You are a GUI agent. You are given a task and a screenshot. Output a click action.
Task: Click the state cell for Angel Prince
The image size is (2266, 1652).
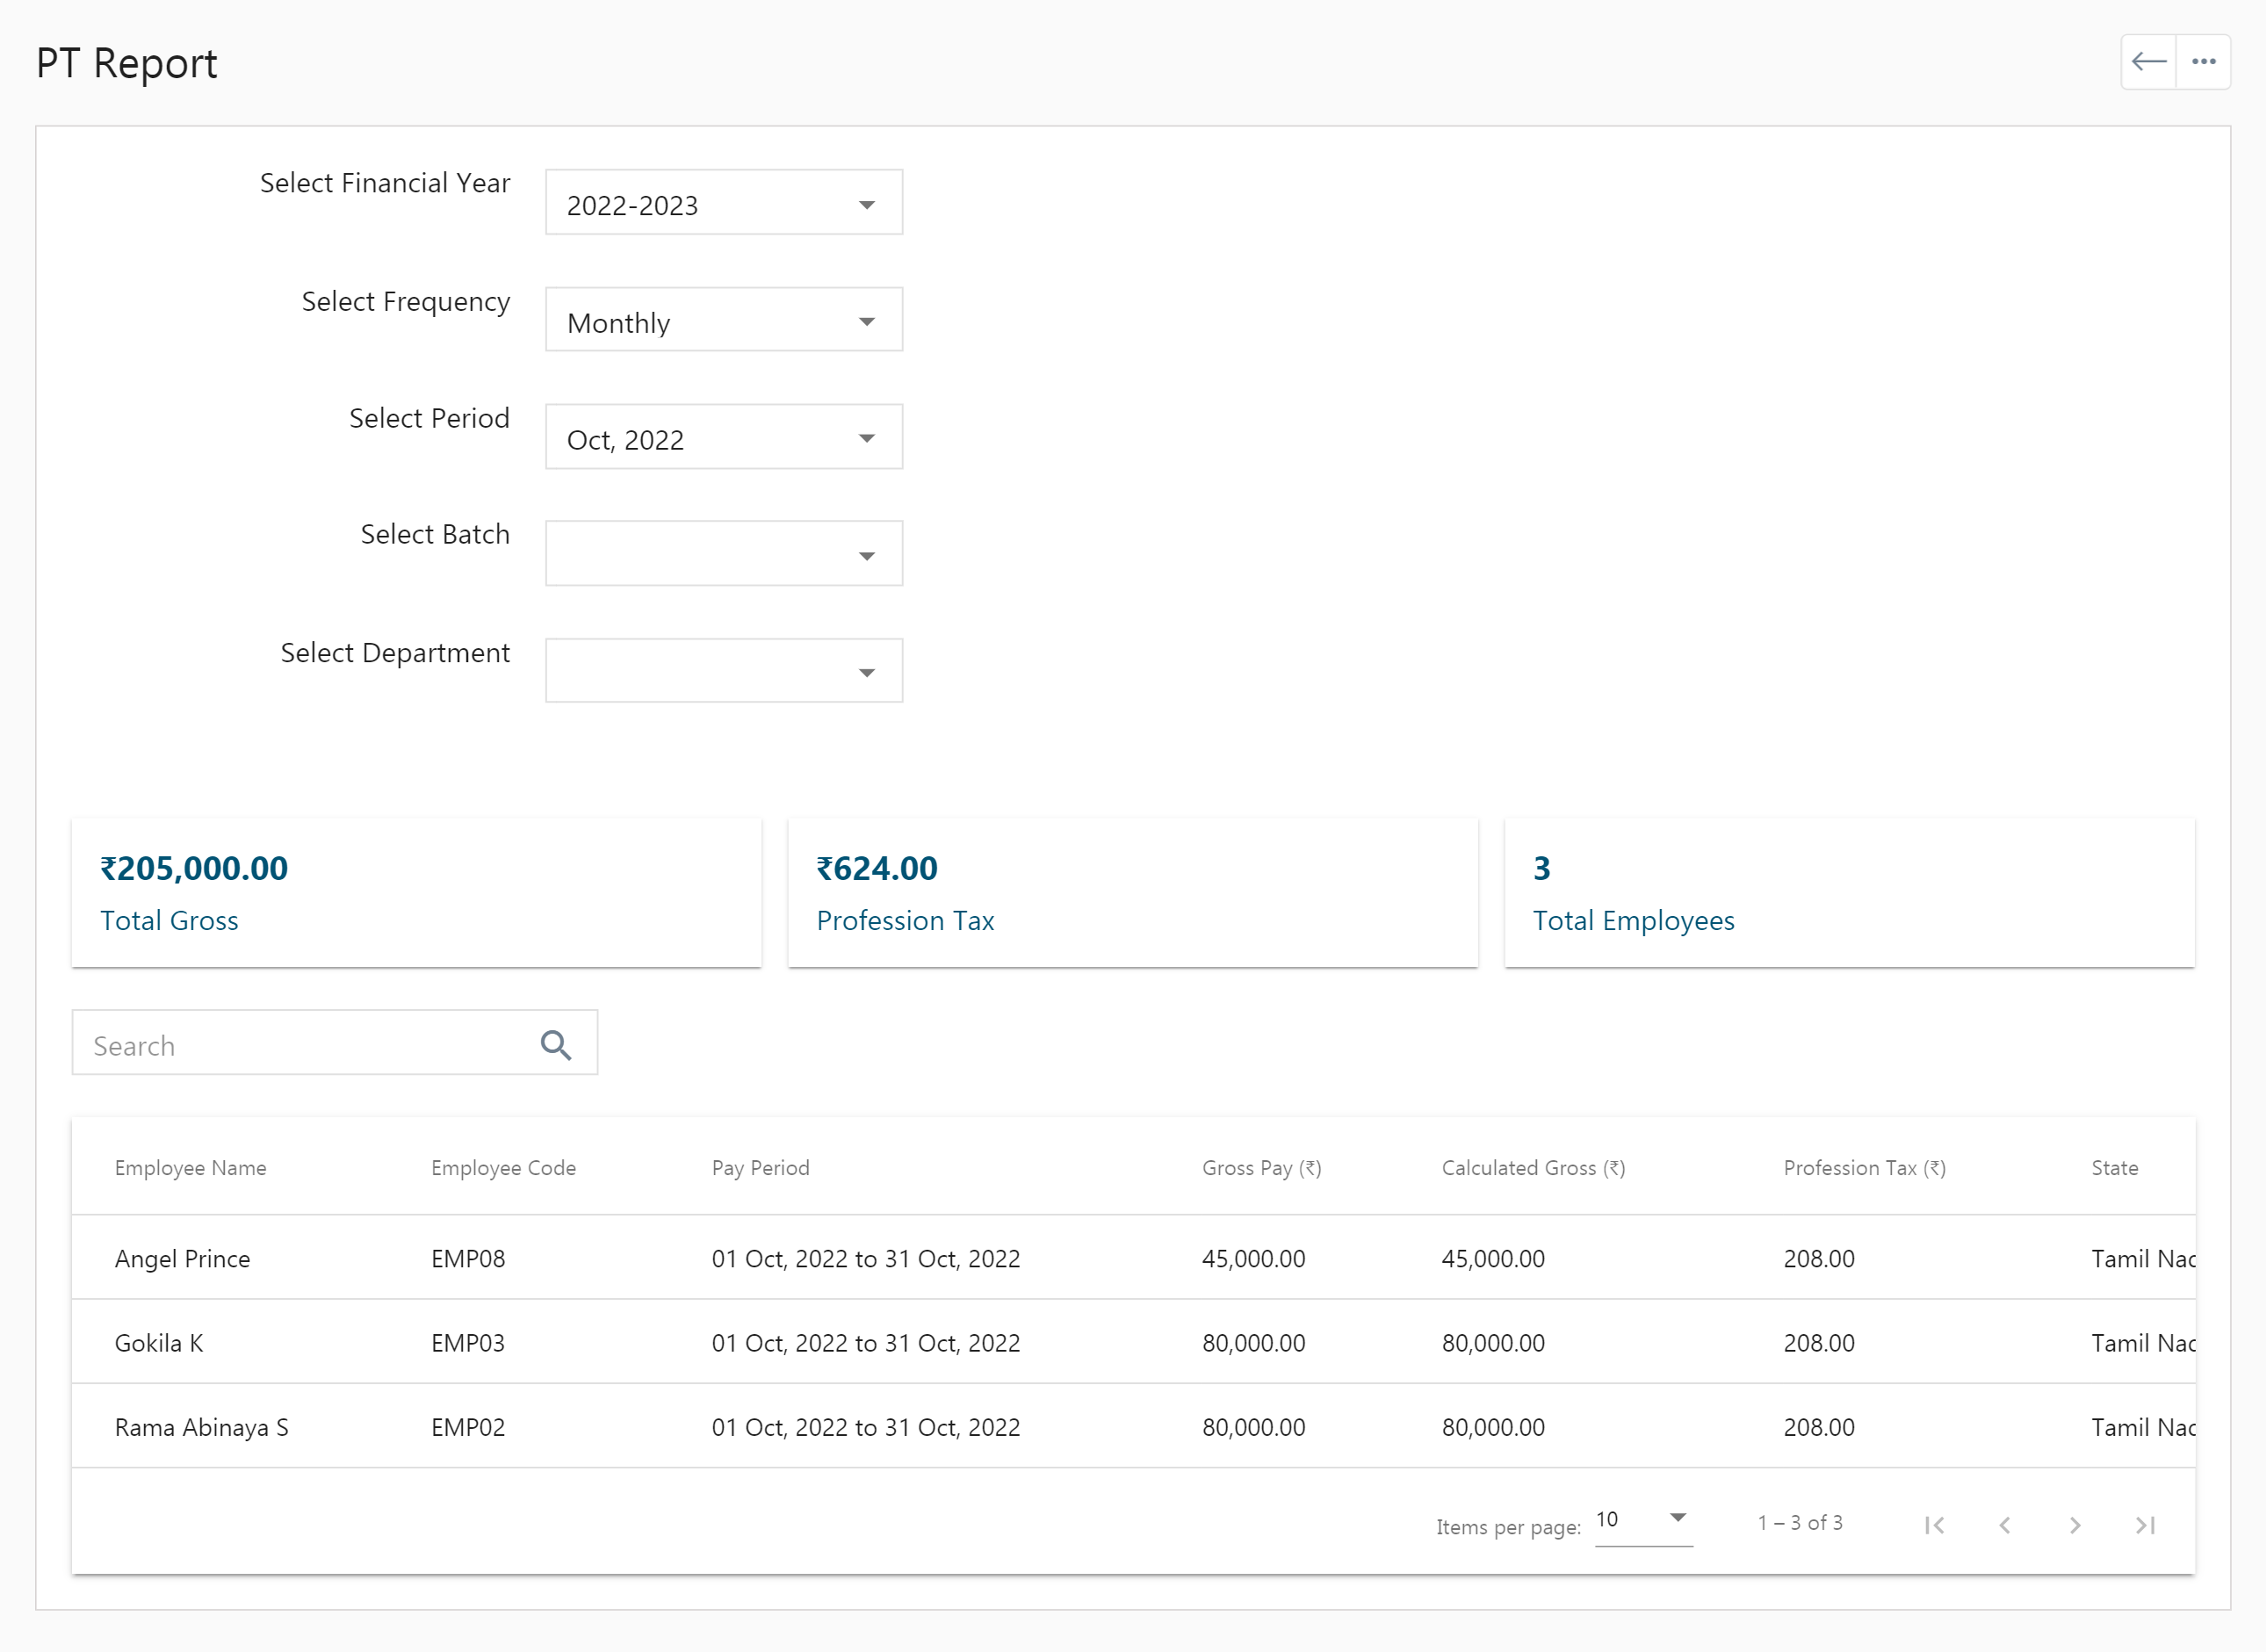pos(2143,1259)
